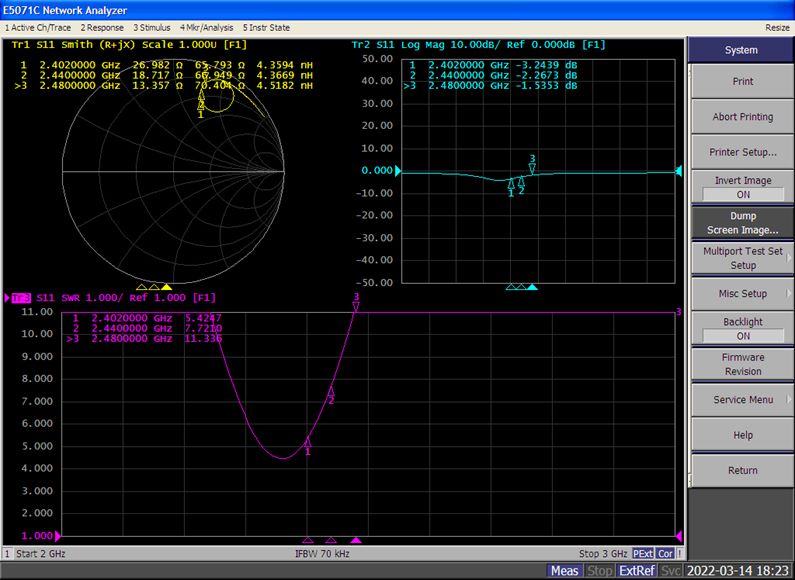This screenshot has height=580, width=795.
Task: Expand the Multiport Test Set Setup submenu
Action: 743,258
